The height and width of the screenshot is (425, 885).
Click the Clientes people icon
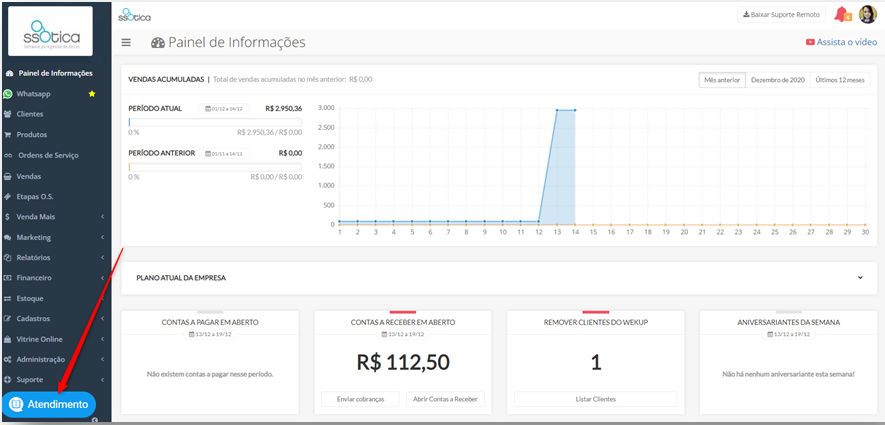click(8, 114)
